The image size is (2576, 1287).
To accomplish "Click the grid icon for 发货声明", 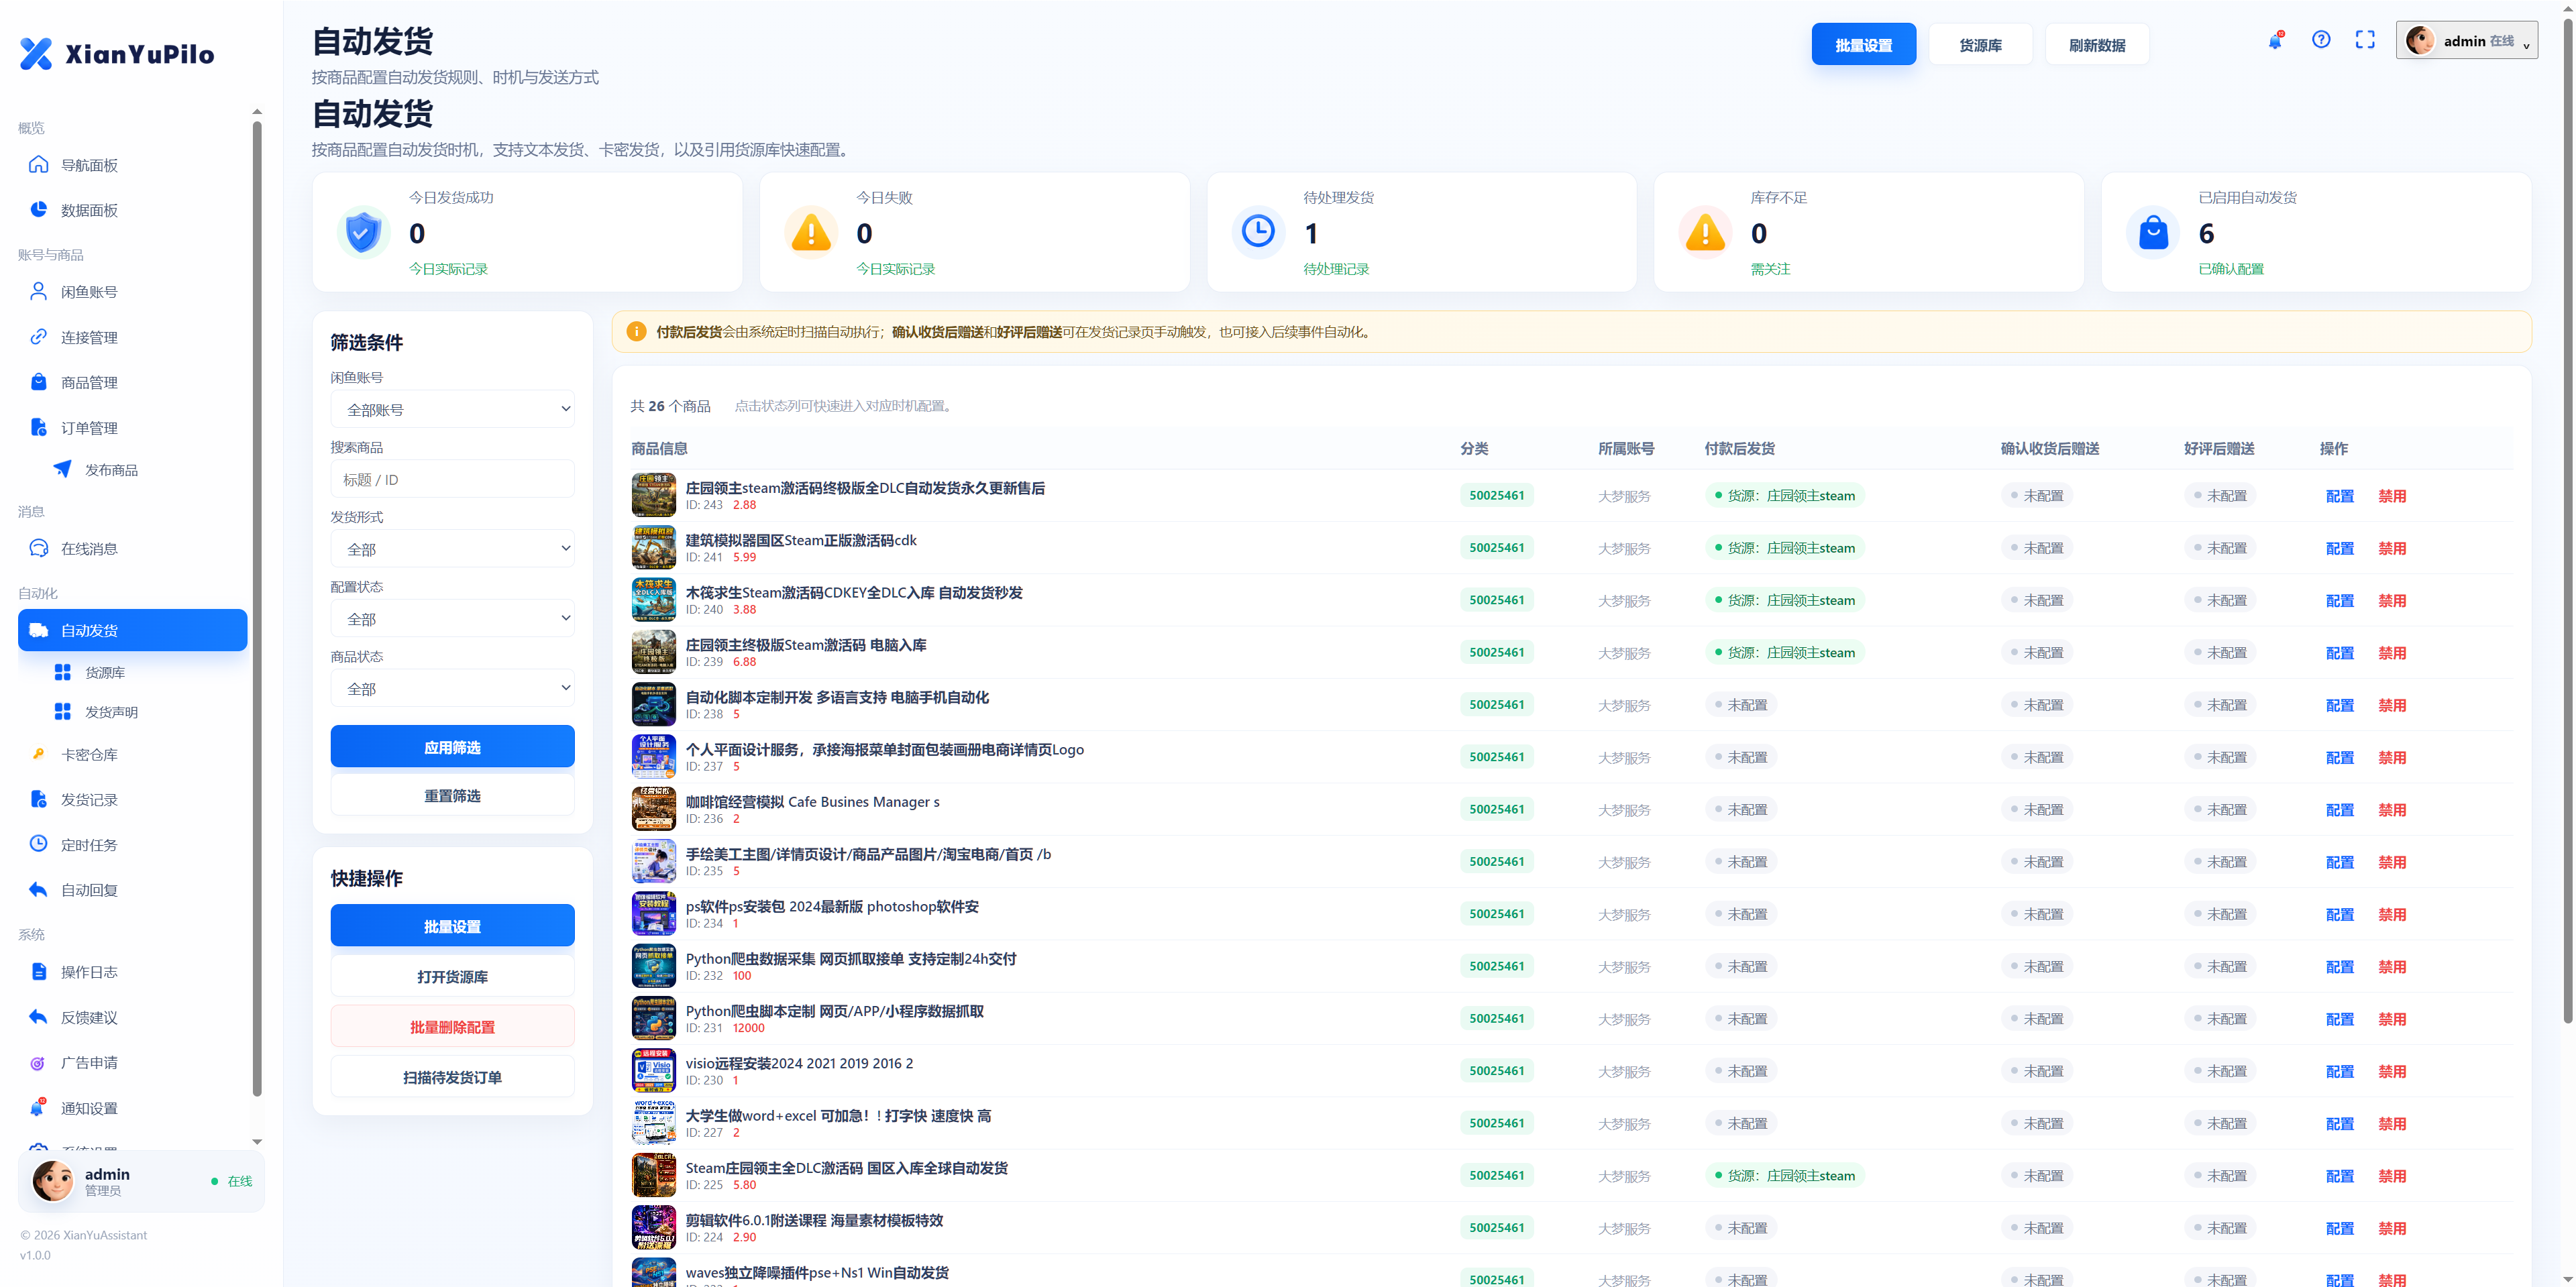I will (62, 711).
